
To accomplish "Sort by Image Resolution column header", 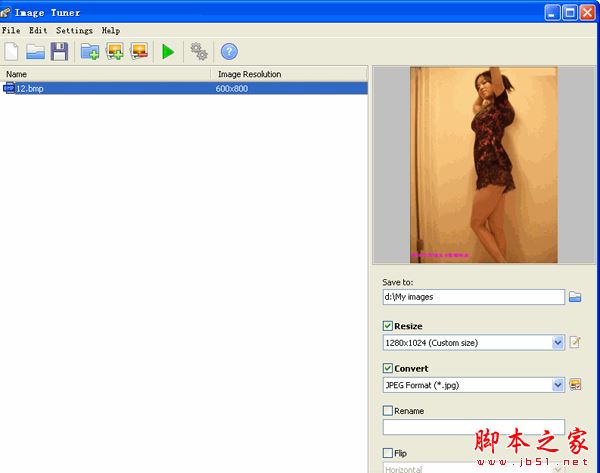I will coord(289,74).
